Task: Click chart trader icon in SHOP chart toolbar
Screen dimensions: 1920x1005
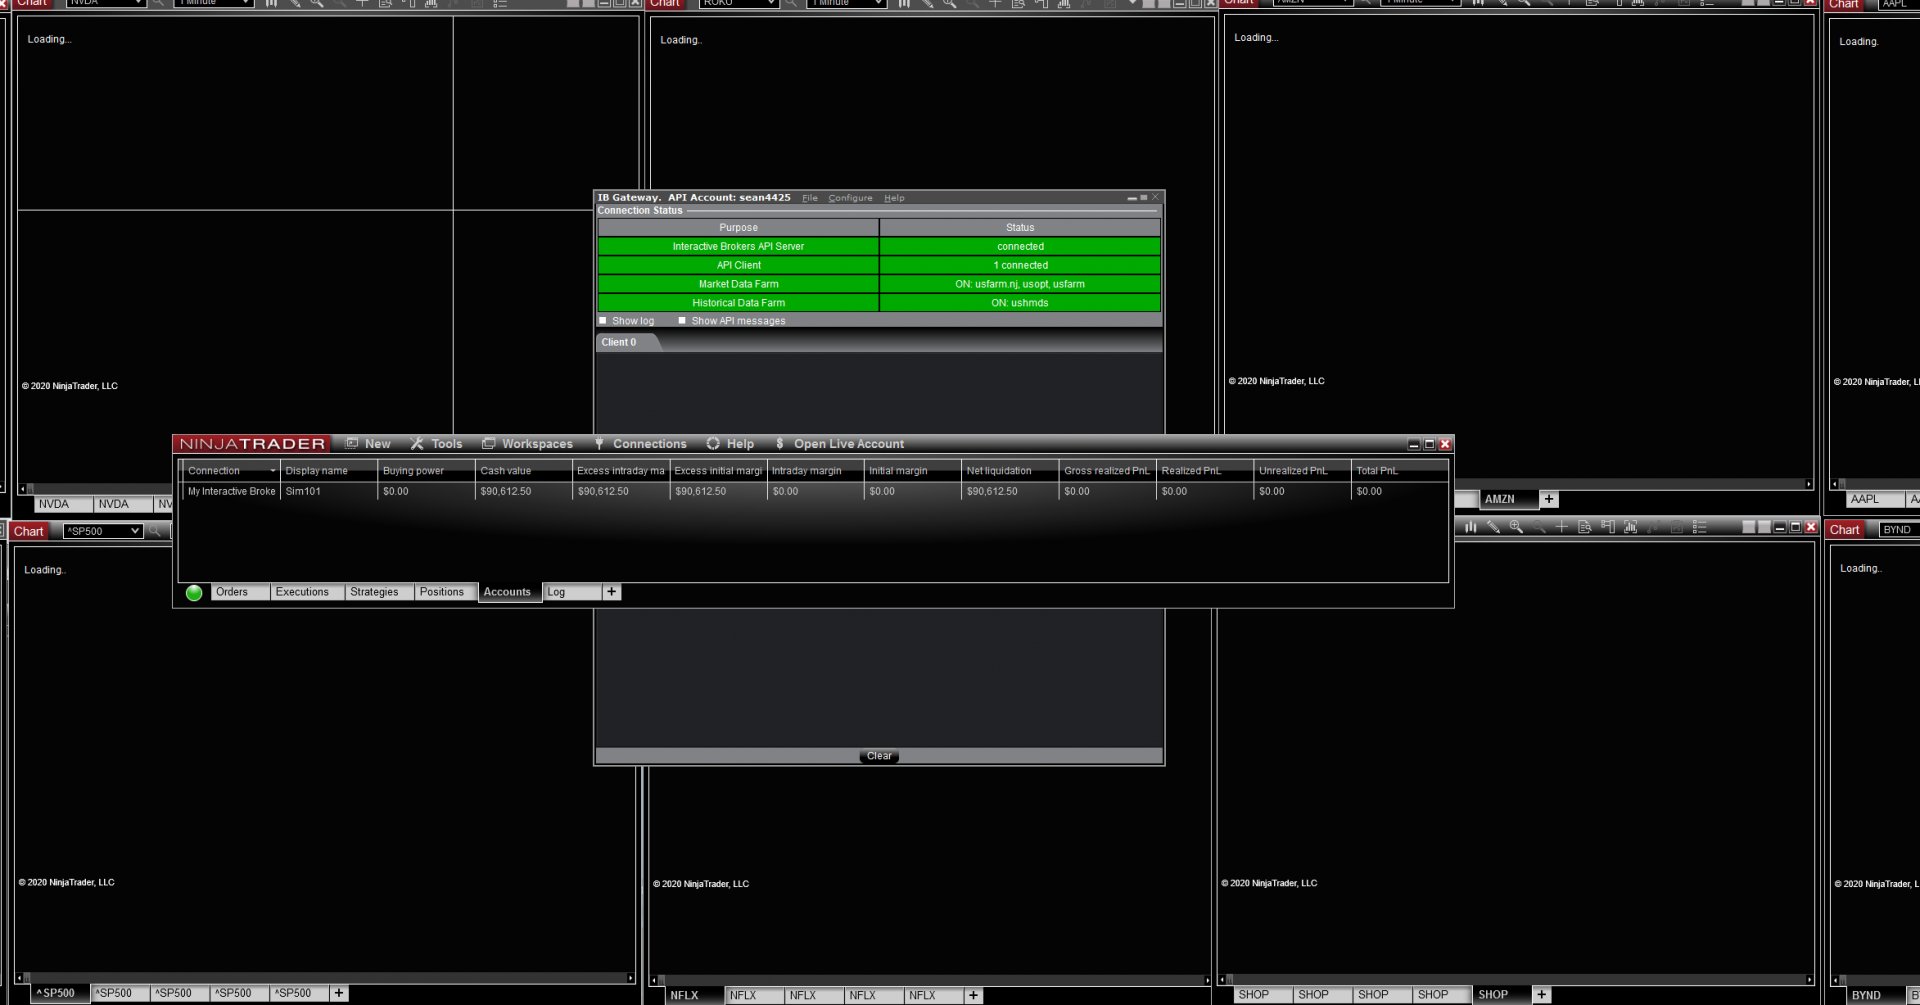Action: pos(1608,527)
